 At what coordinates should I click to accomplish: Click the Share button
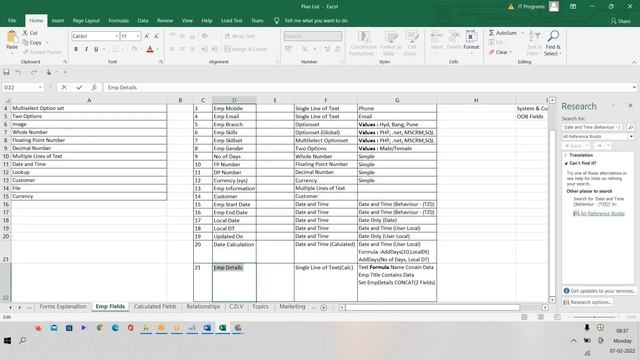click(620, 21)
